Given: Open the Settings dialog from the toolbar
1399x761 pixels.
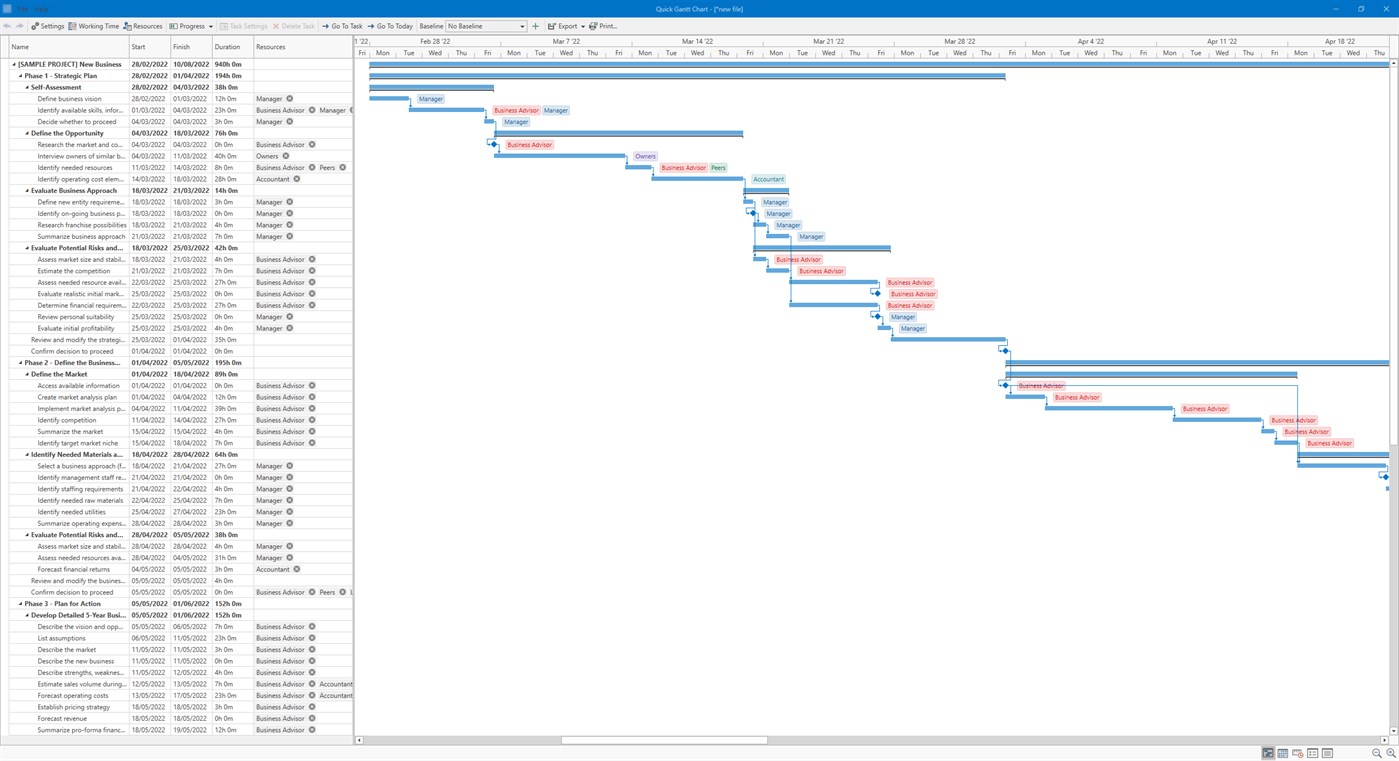Looking at the screenshot, I should [x=49, y=26].
